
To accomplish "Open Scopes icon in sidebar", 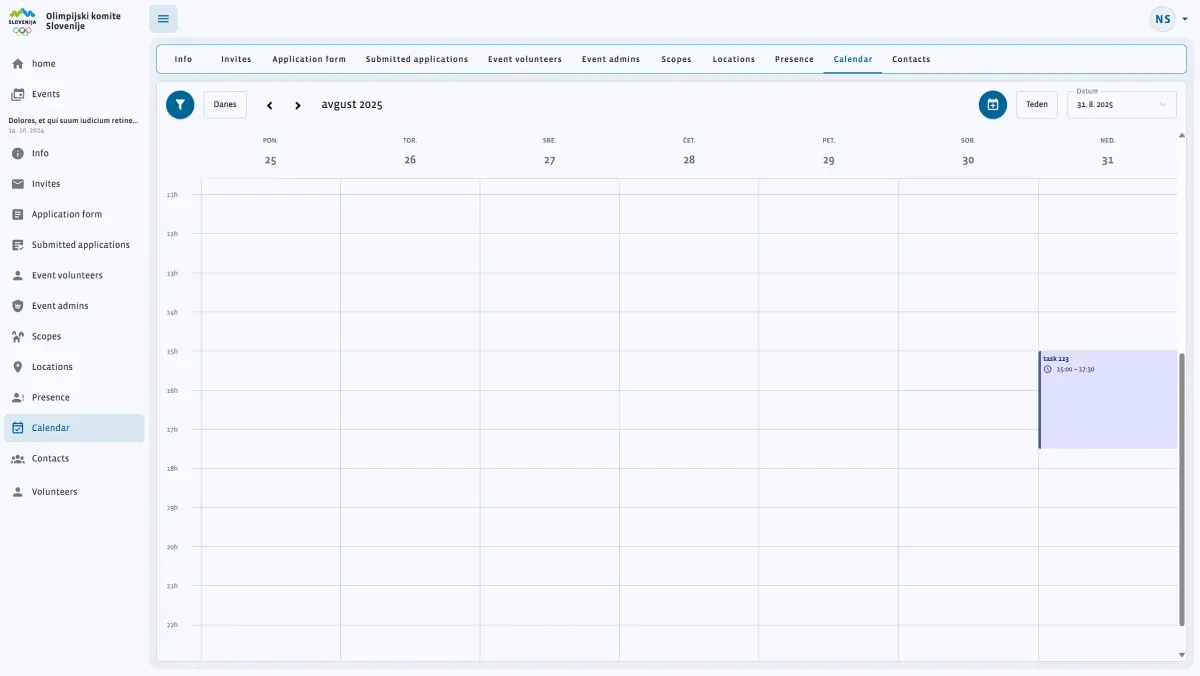I will (x=18, y=336).
